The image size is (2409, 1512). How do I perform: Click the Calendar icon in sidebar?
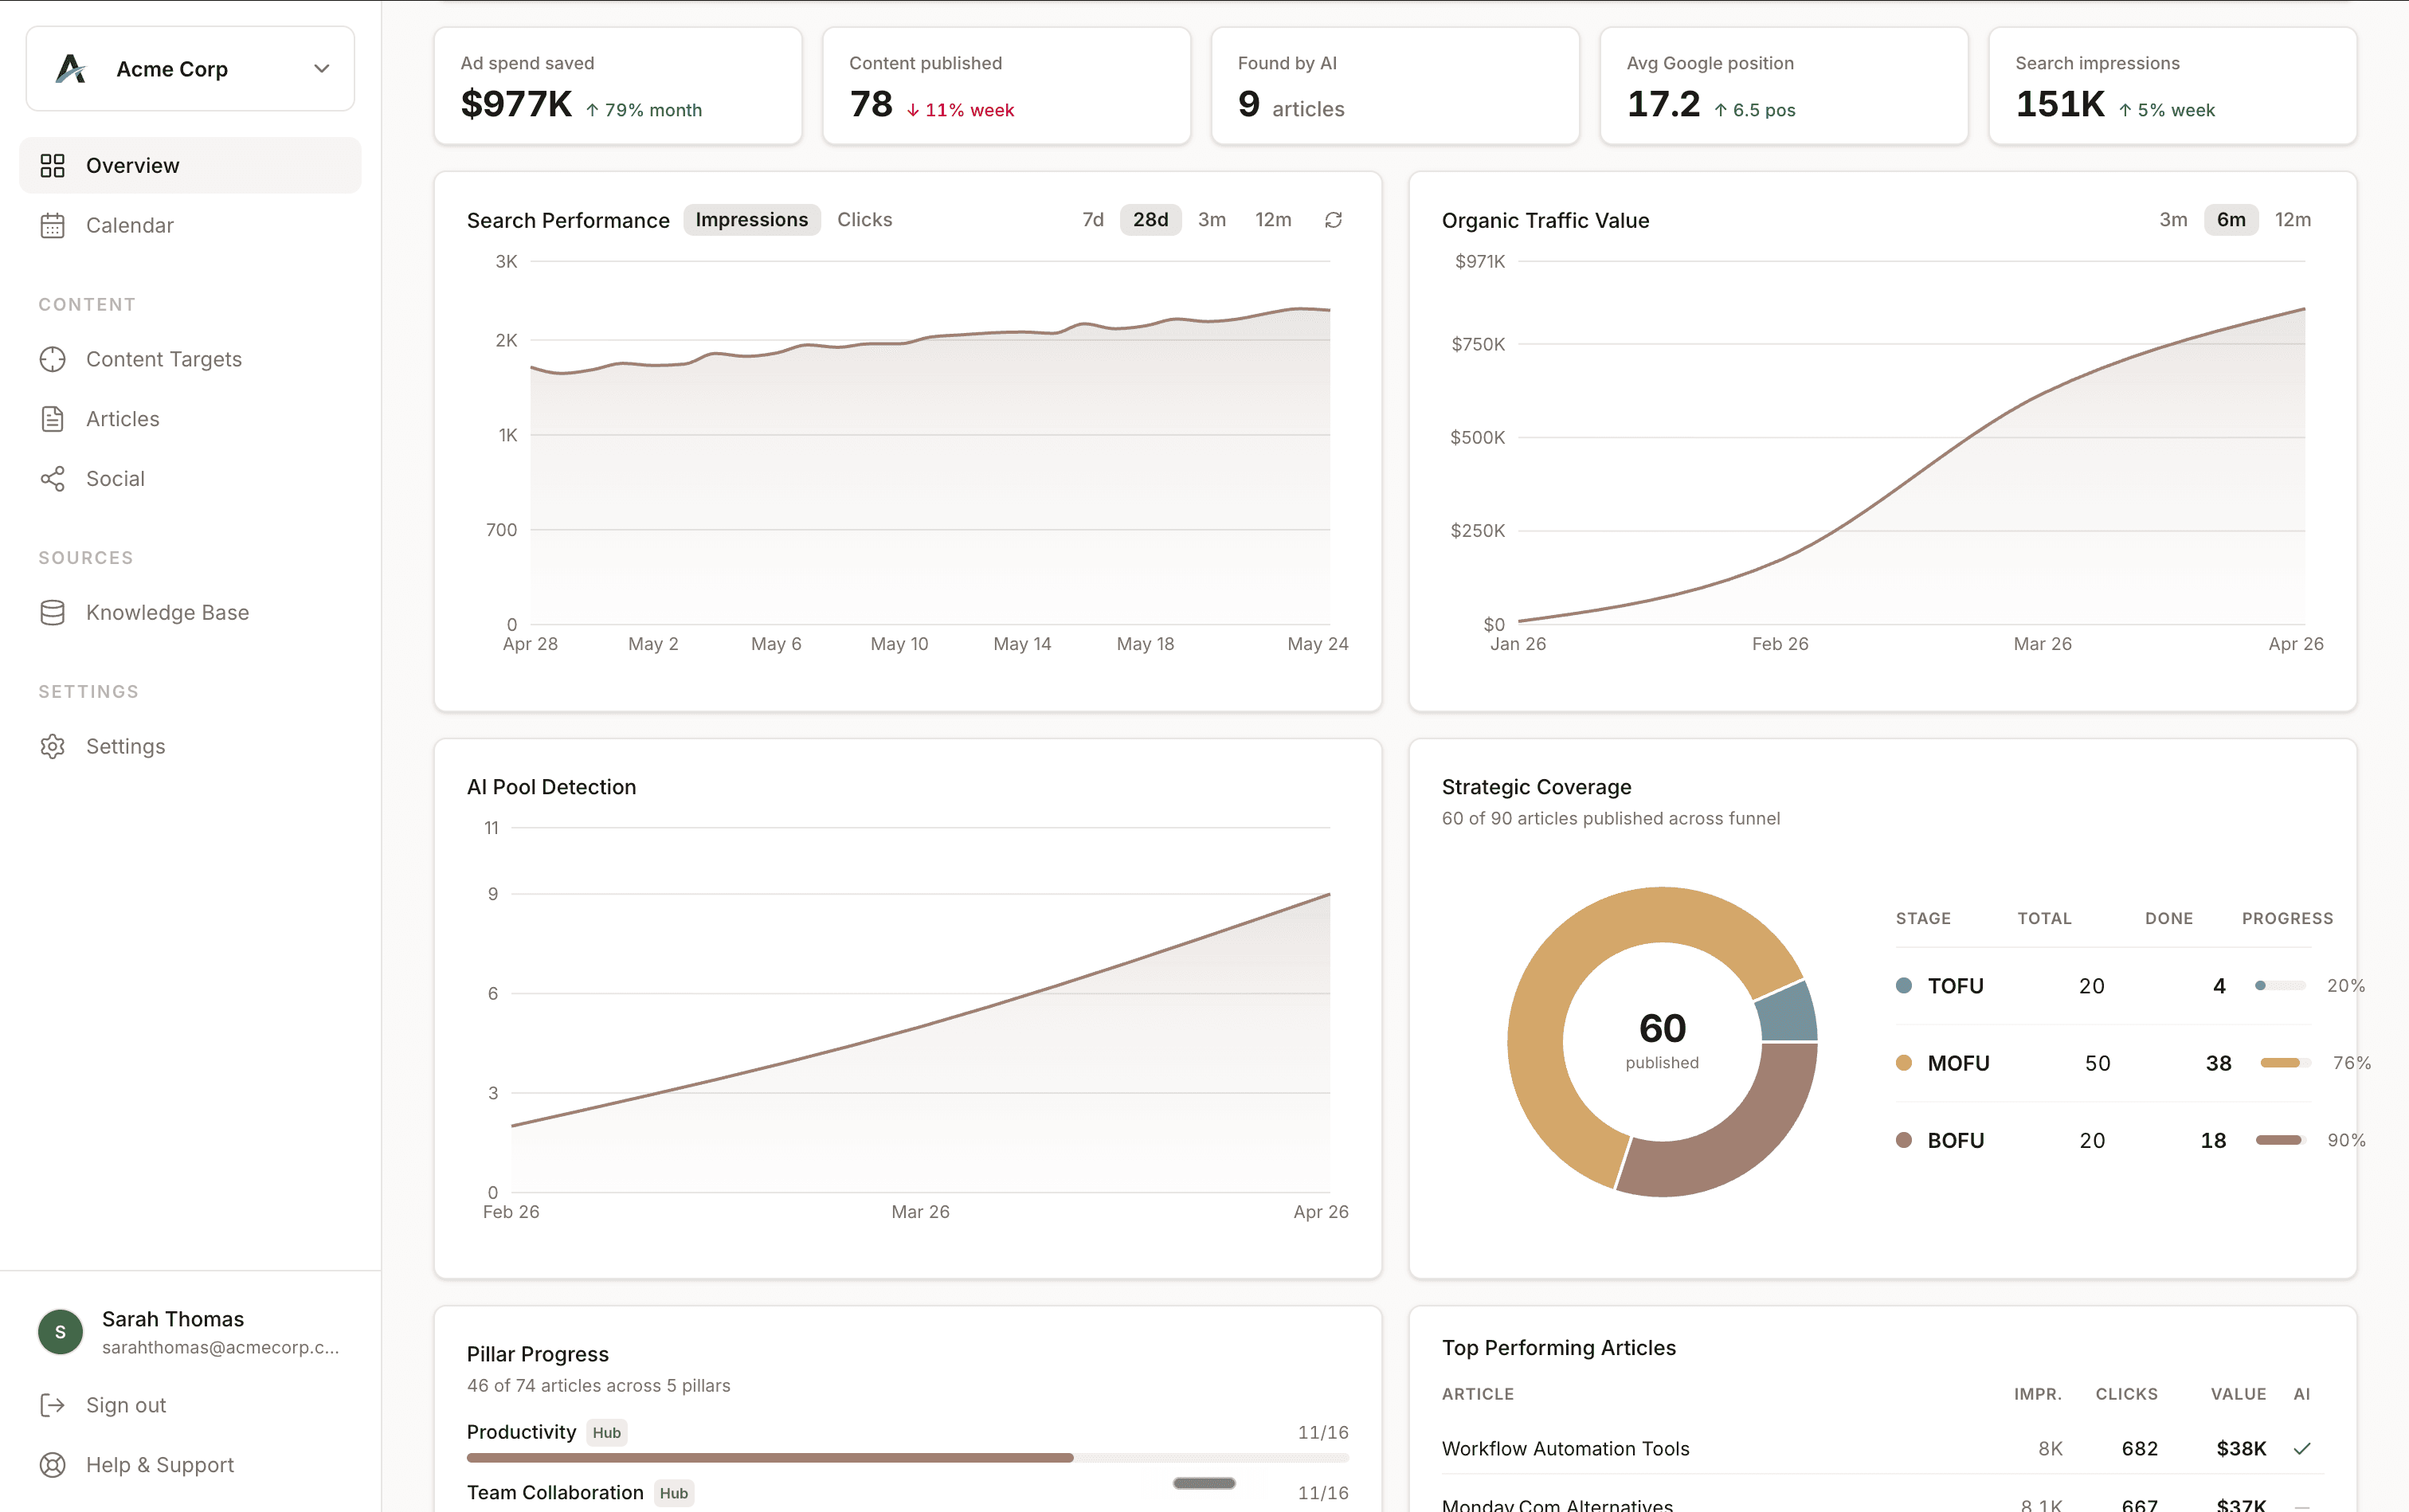(53, 225)
